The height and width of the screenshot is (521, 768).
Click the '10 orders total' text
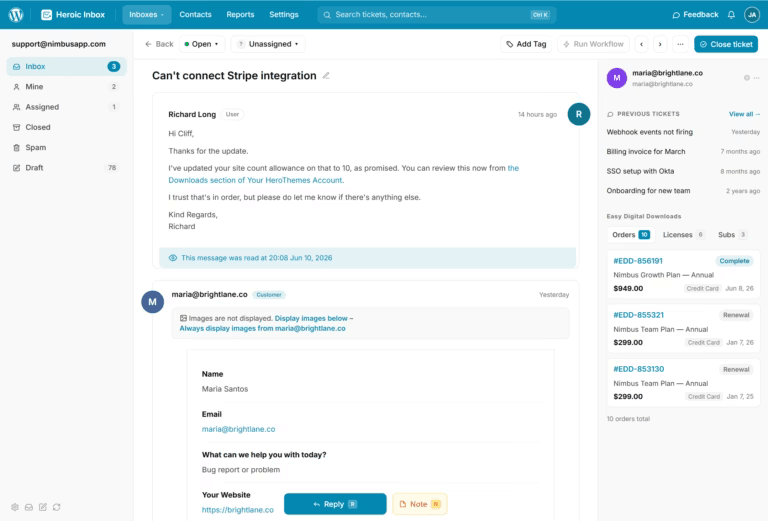tap(628, 419)
